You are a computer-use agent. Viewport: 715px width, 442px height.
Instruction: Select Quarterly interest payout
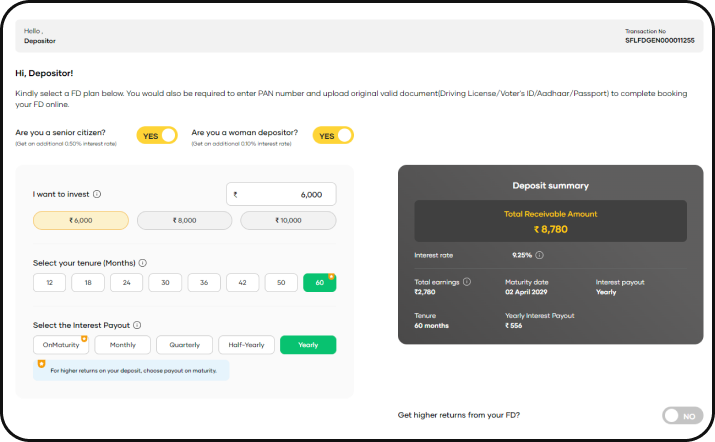pyautogui.click(x=184, y=345)
